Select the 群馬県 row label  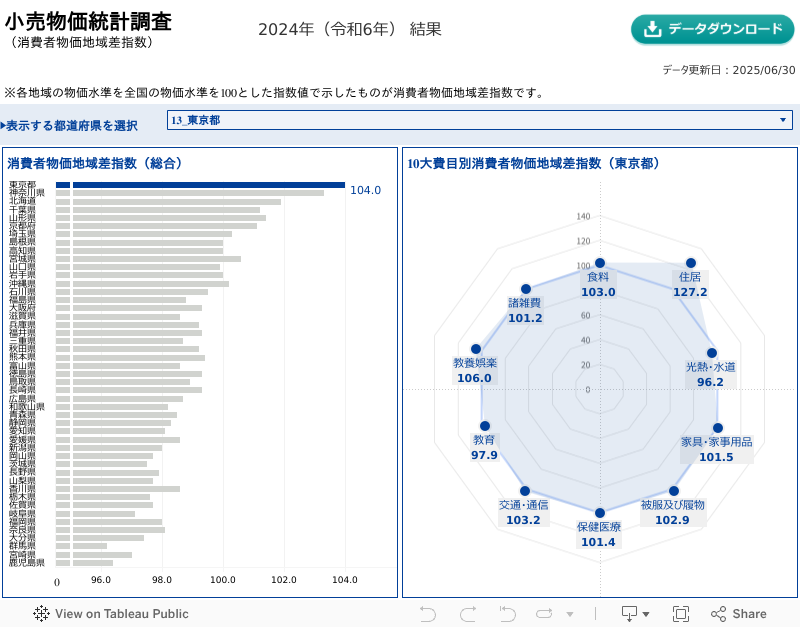22,546
